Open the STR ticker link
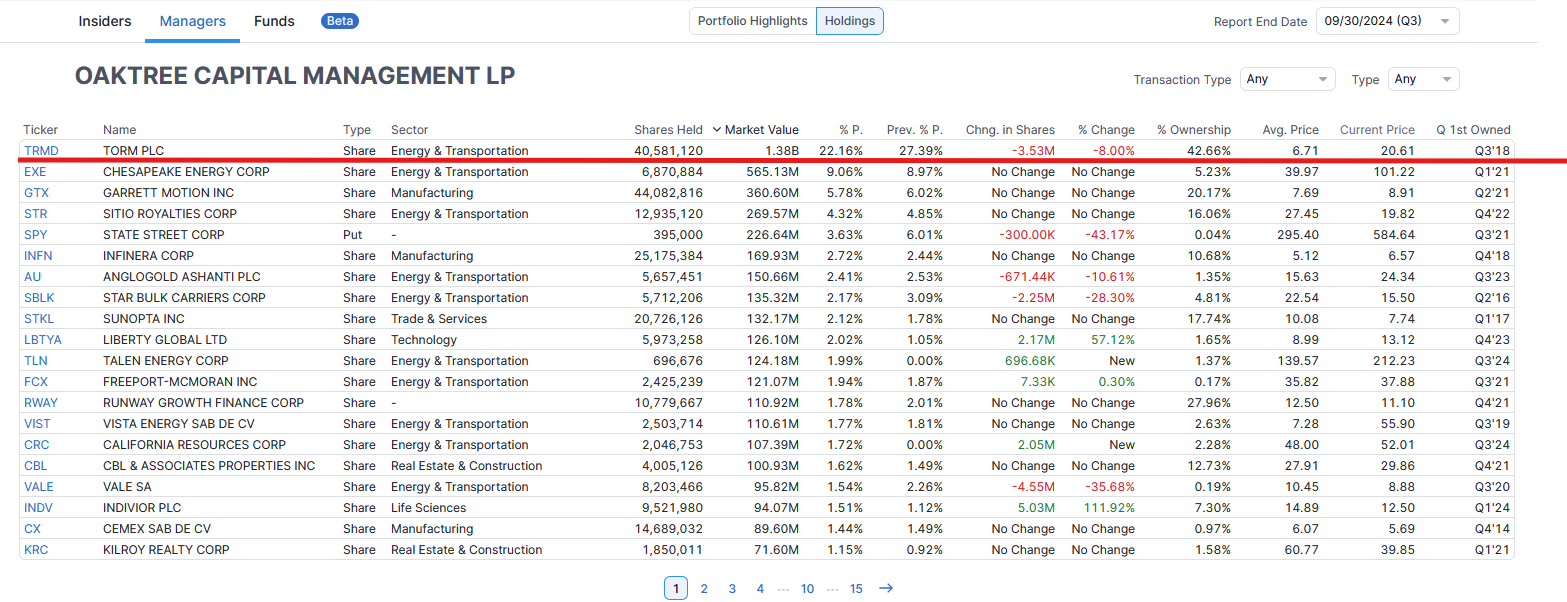The width and height of the screenshot is (1567, 602). click(x=35, y=214)
